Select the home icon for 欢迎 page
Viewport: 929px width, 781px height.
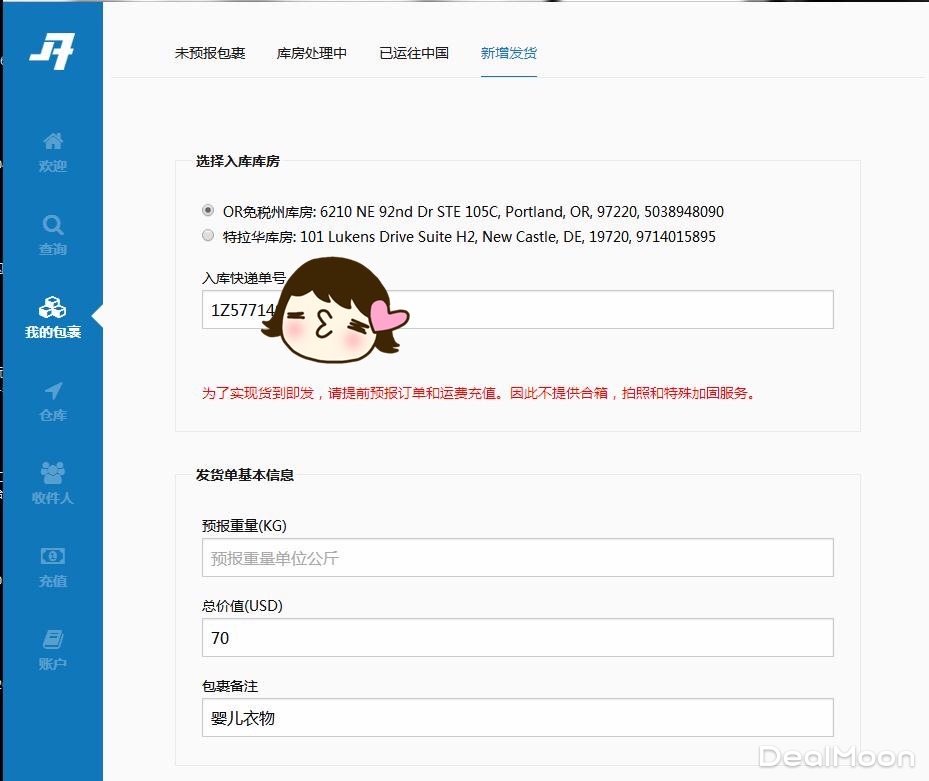[52, 141]
